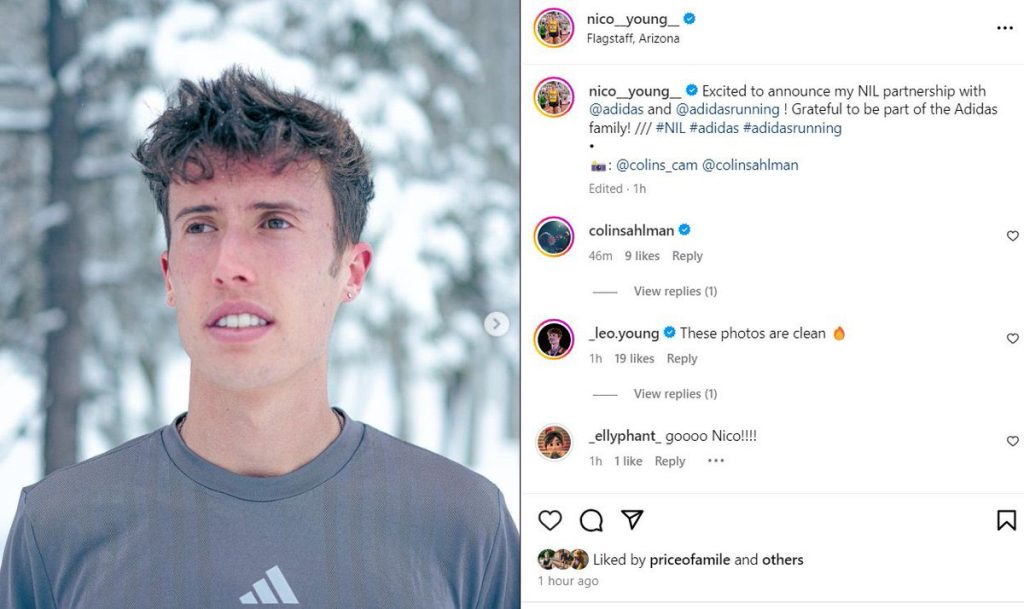Open Flagstaff, Arizona location

[x=633, y=39]
